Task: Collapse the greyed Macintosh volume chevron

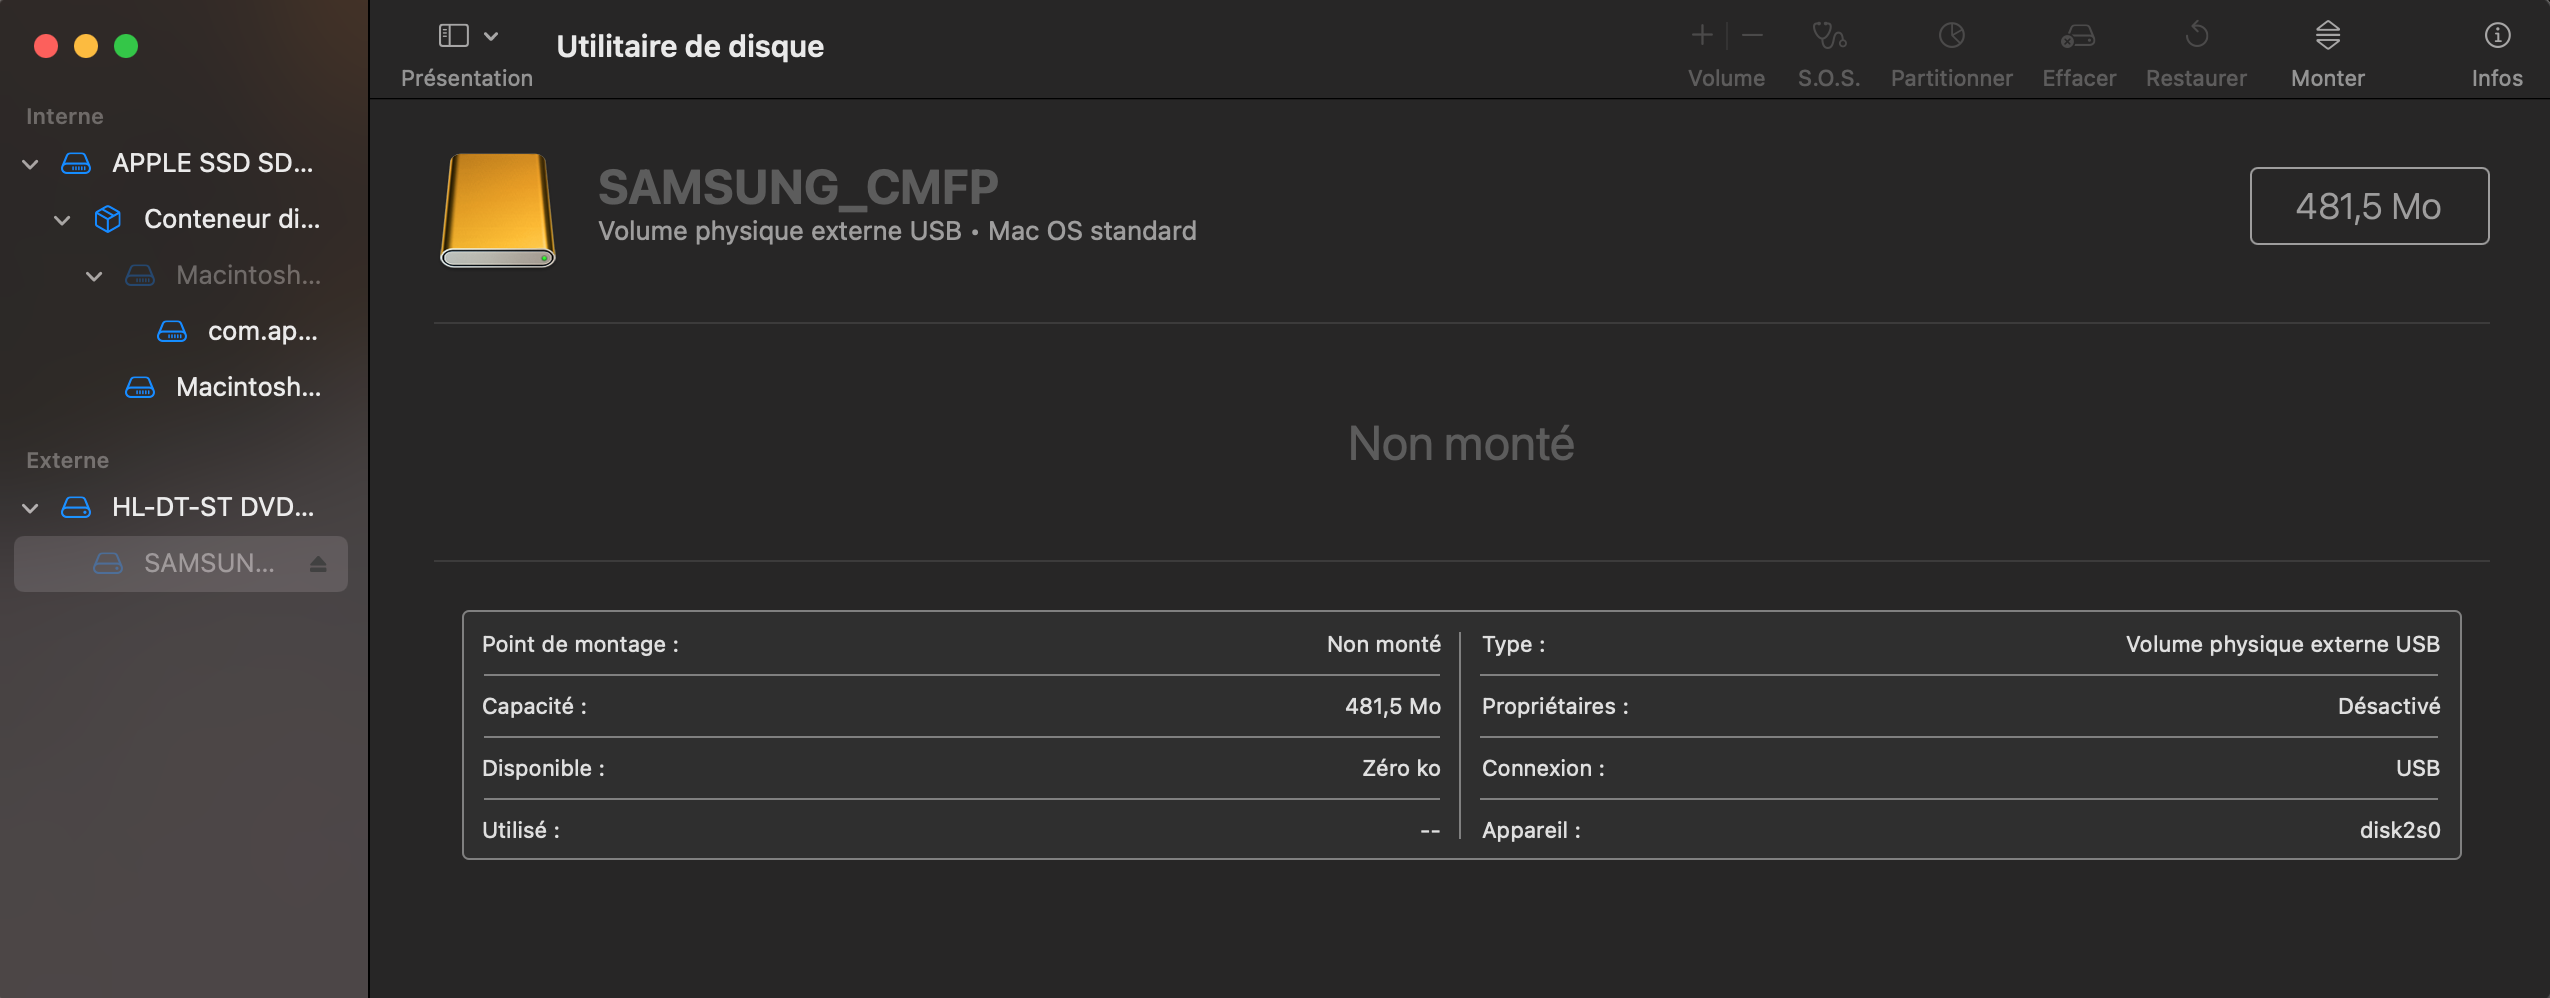Action: pos(94,276)
